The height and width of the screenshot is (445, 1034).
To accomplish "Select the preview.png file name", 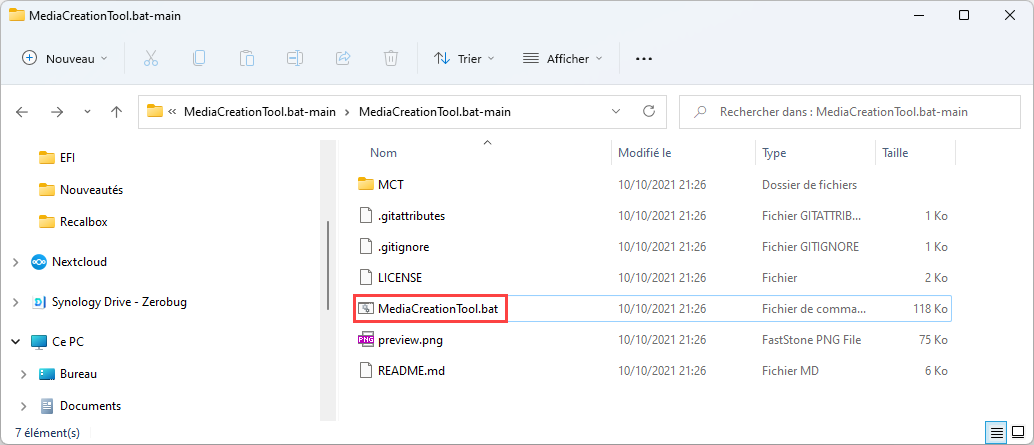I will (410, 340).
